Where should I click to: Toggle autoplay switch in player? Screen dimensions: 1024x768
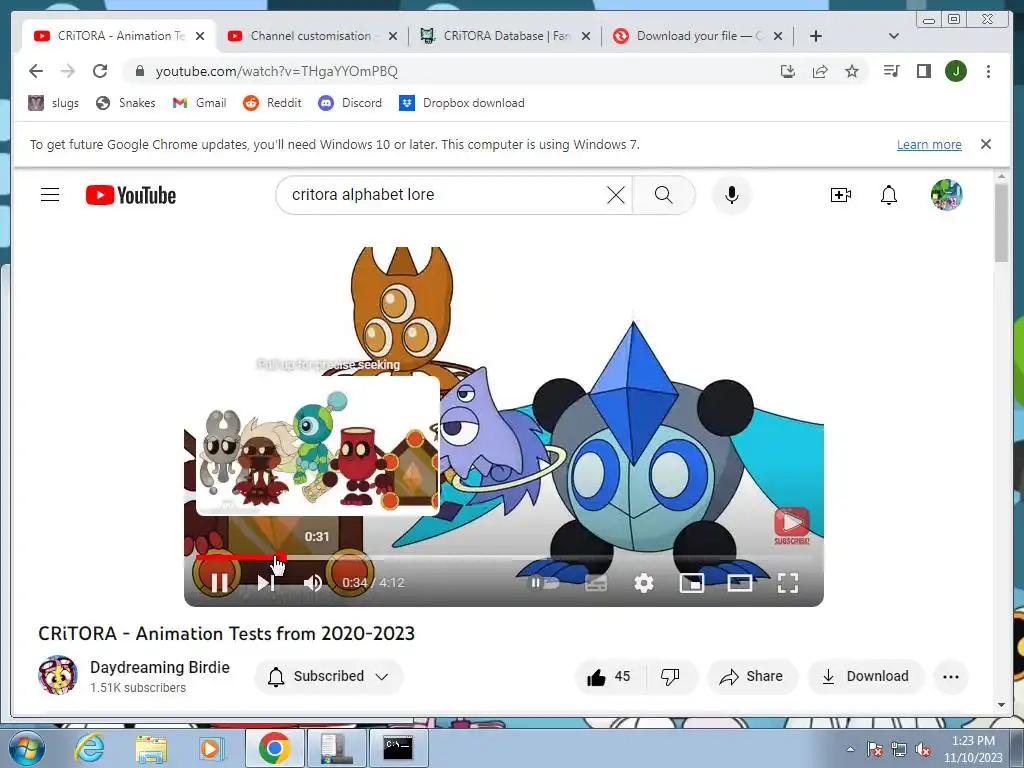545,583
